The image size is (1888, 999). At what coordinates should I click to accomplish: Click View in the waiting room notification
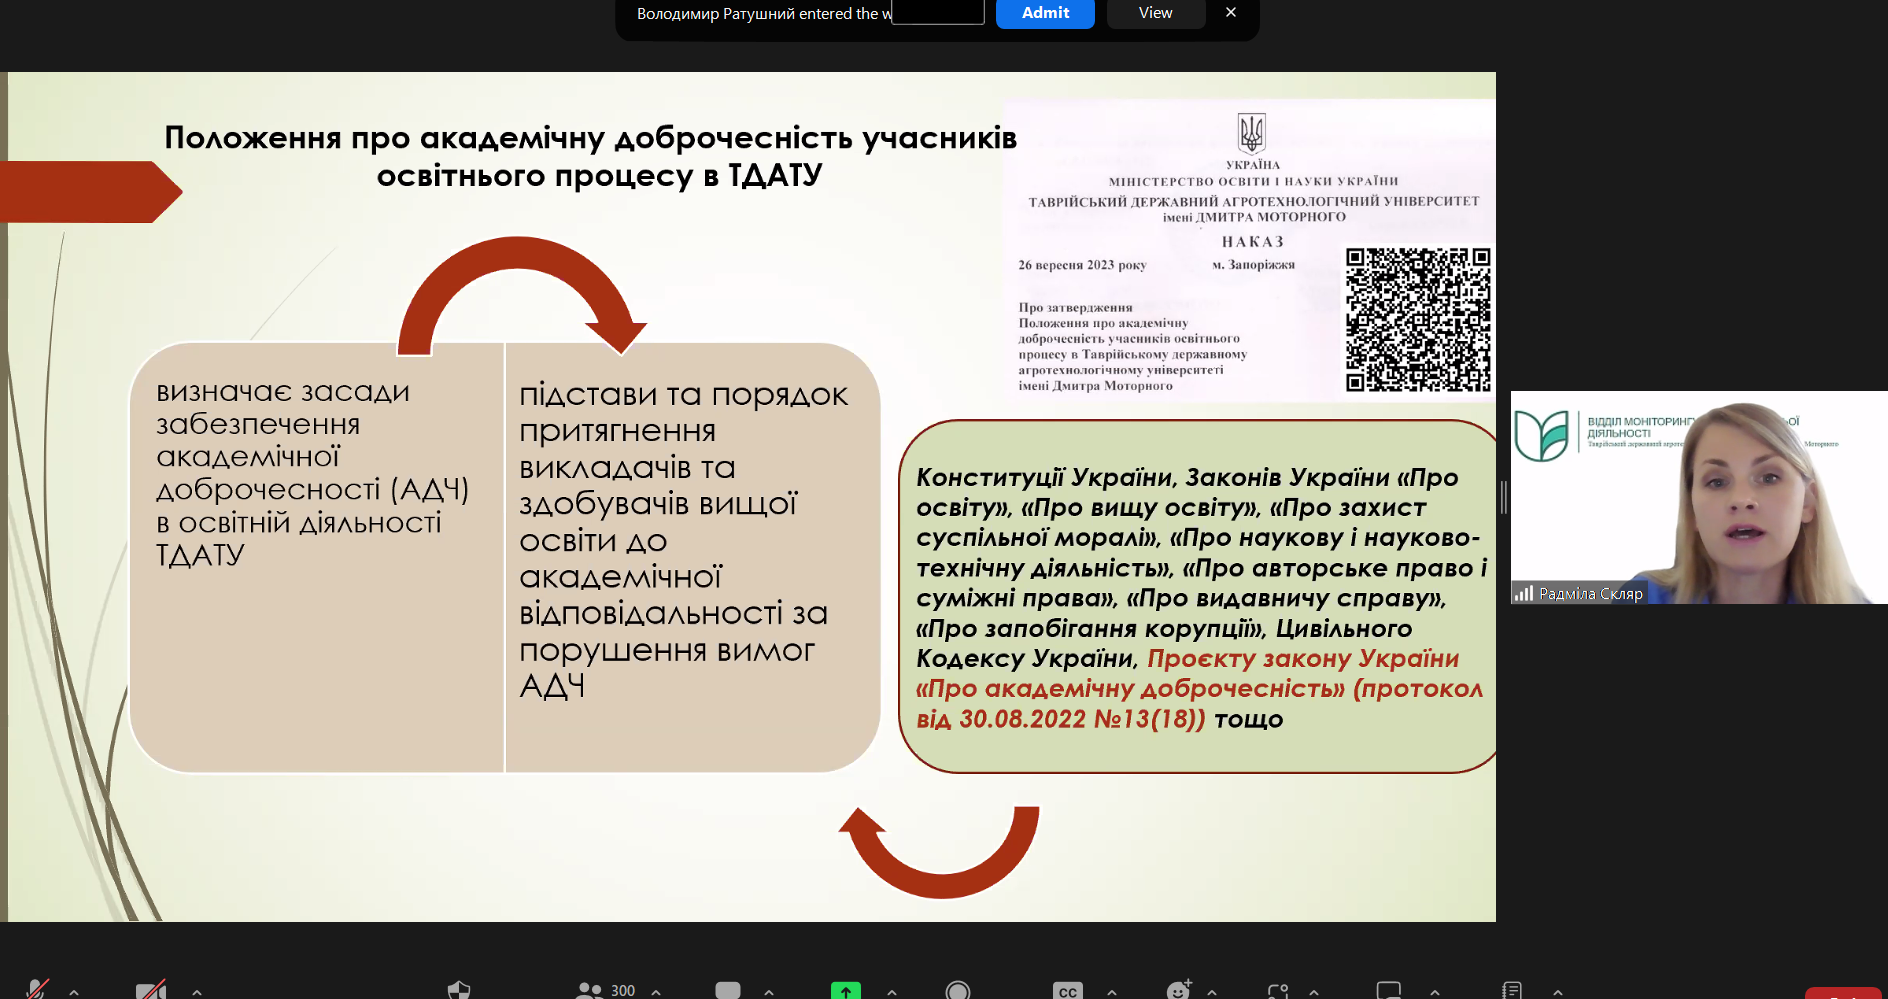tap(1155, 13)
